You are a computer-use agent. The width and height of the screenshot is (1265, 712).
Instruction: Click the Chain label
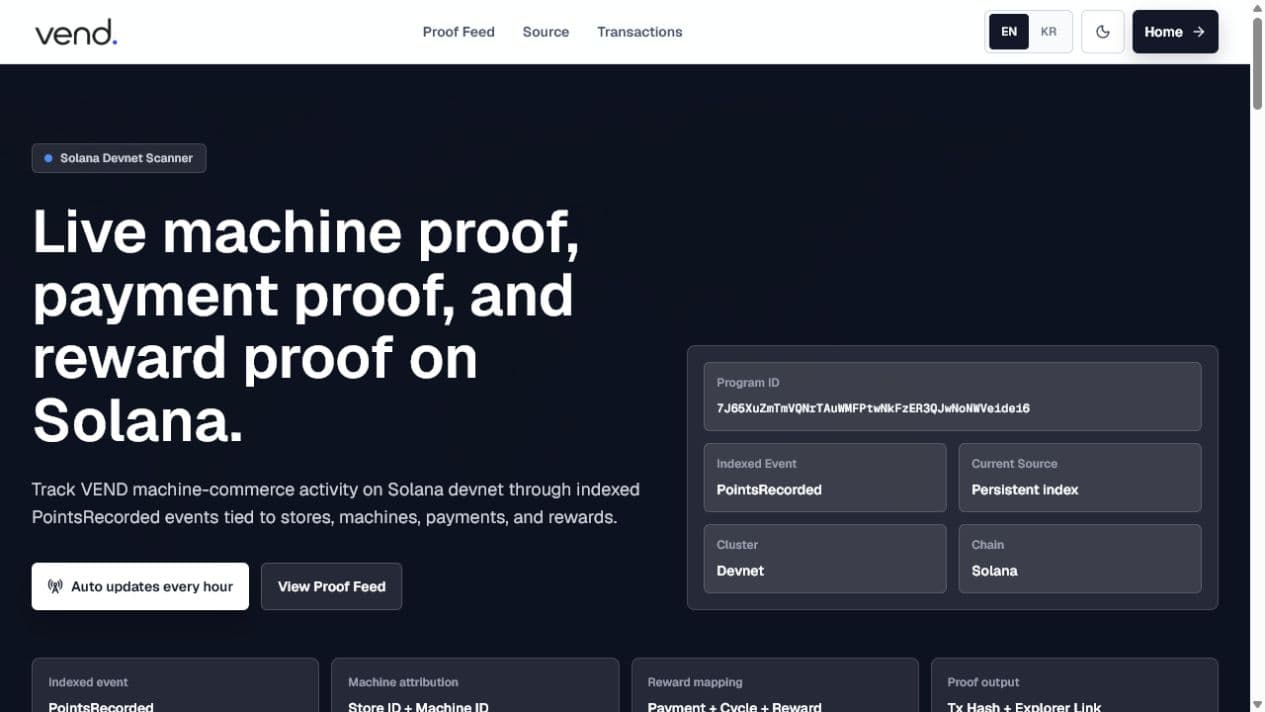click(x=987, y=545)
